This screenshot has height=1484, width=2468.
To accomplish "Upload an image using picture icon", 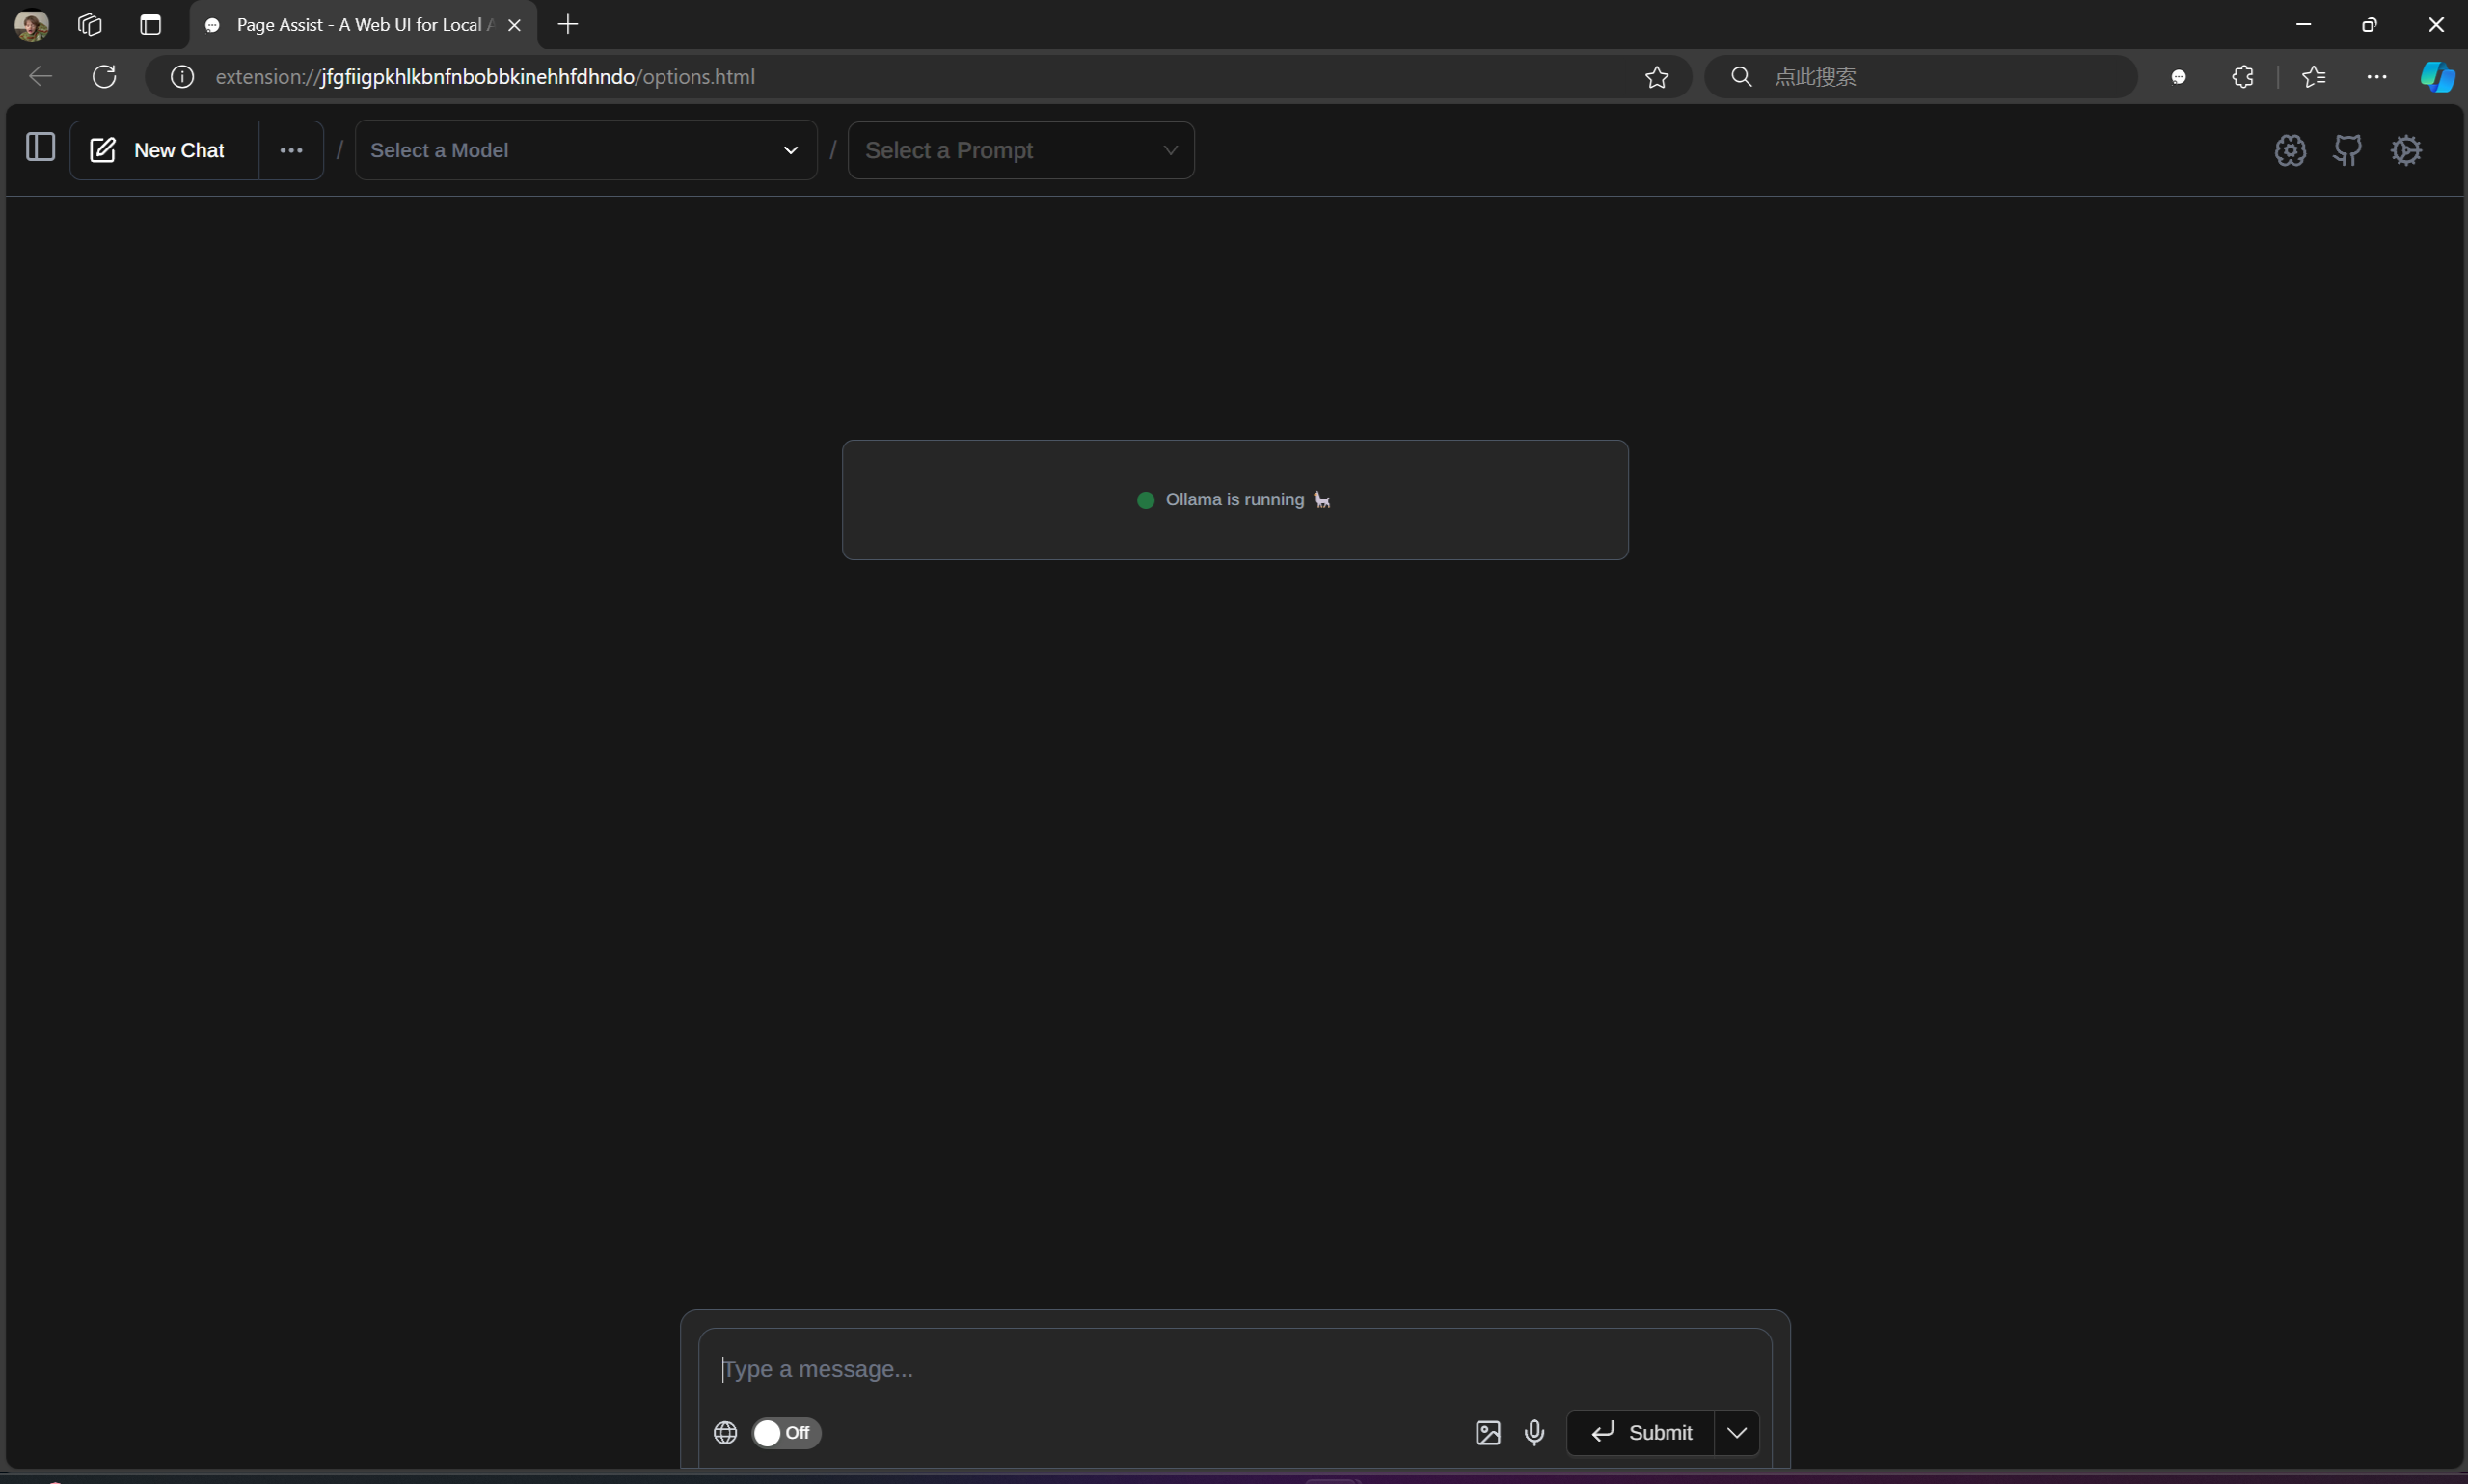I will coord(1487,1432).
